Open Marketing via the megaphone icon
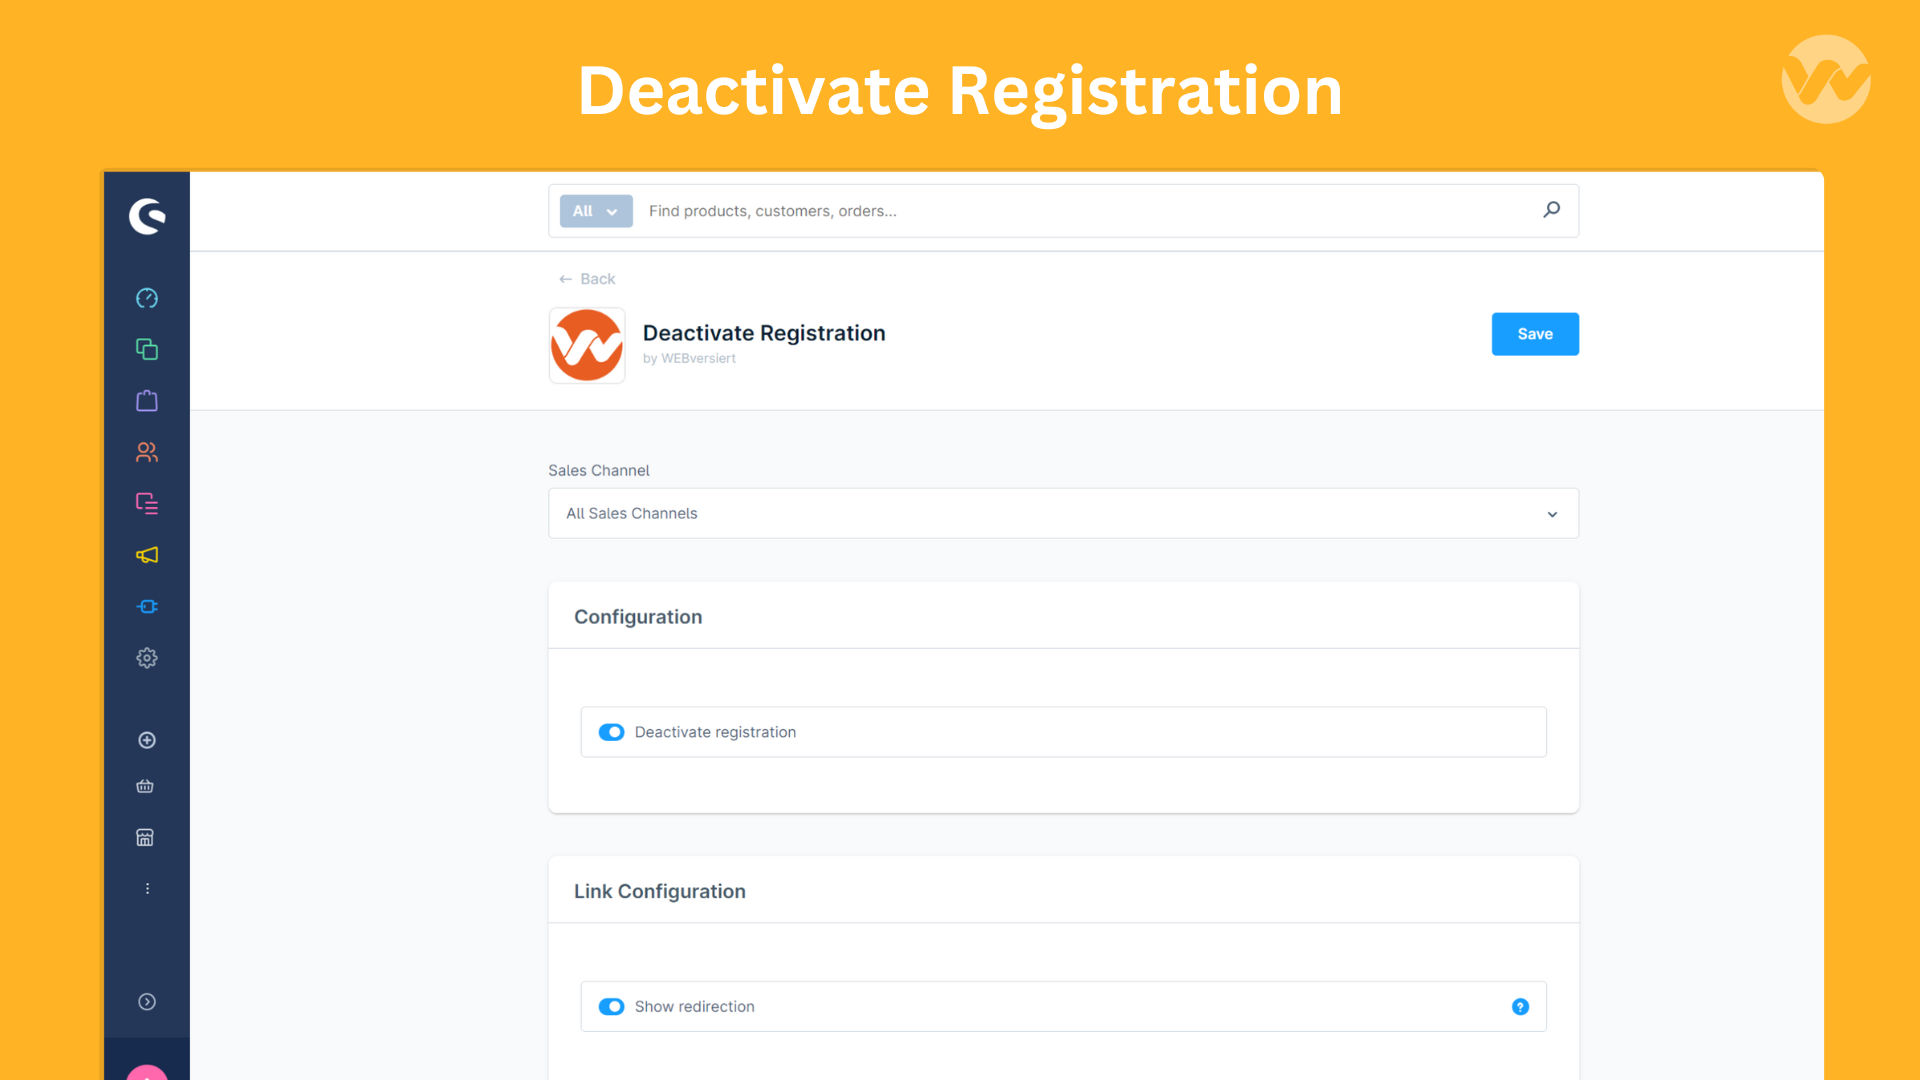This screenshot has height=1080, width=1920. [146, 555]
